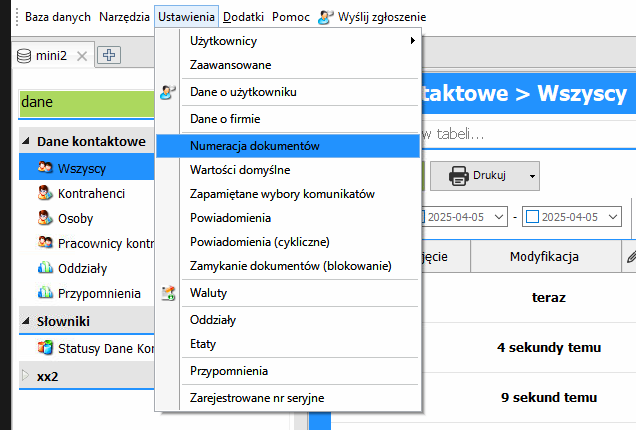Switch to the mini2 database tab
The height and width of the screenshot is (430, 636).
[x=52, y=55]
